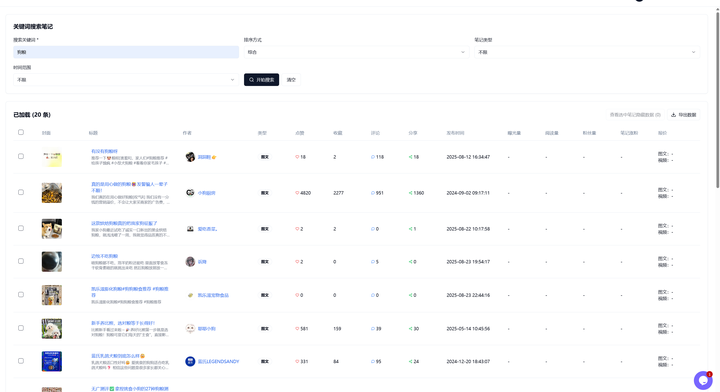Image resolution: width=720 pixels, height=392 pixels.
Task: Click the 点赞 likes column header
Action: click(x=299, y=133)
